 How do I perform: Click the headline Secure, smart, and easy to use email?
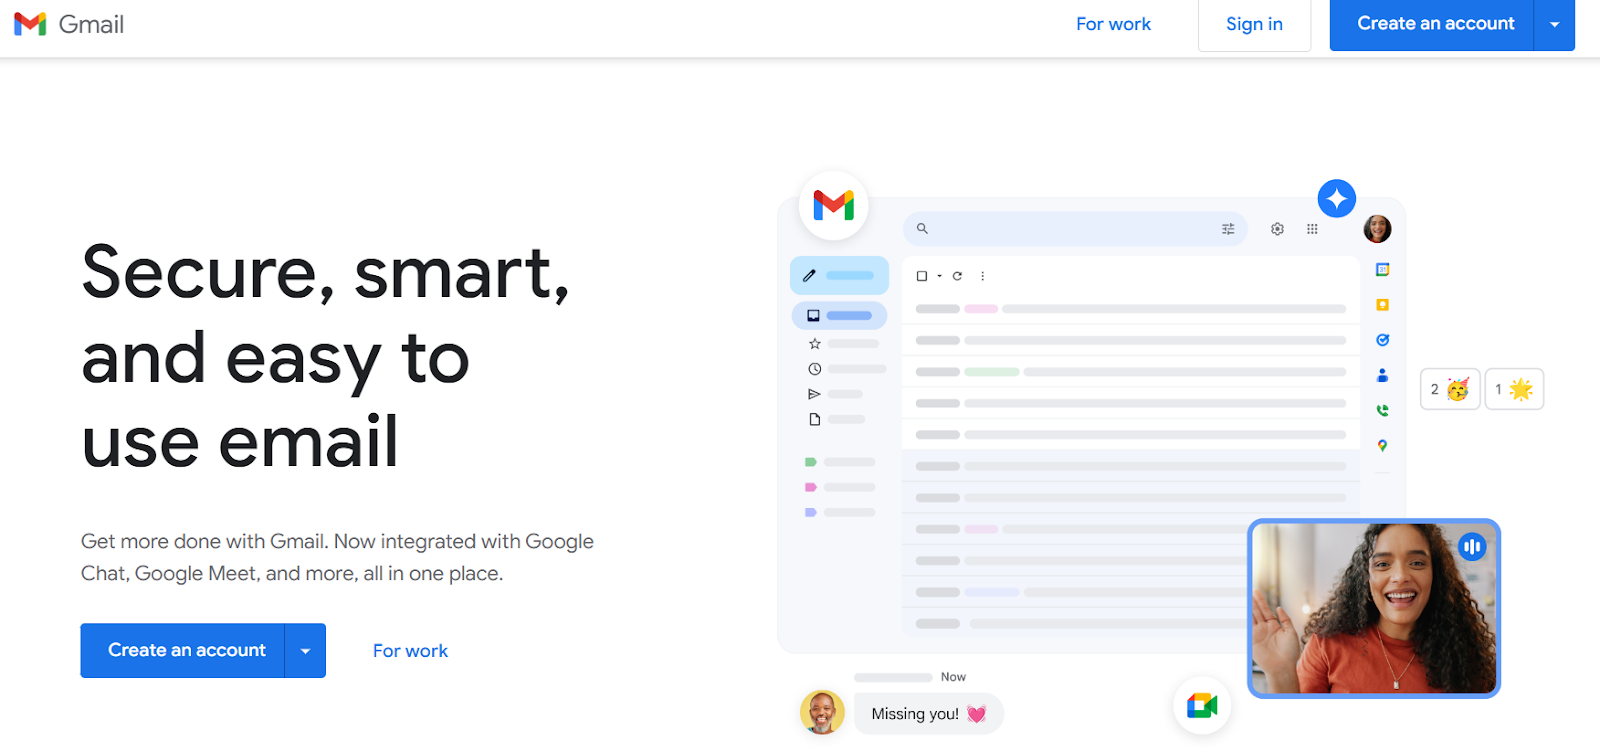pyautogui.click(x=326, y=356)
